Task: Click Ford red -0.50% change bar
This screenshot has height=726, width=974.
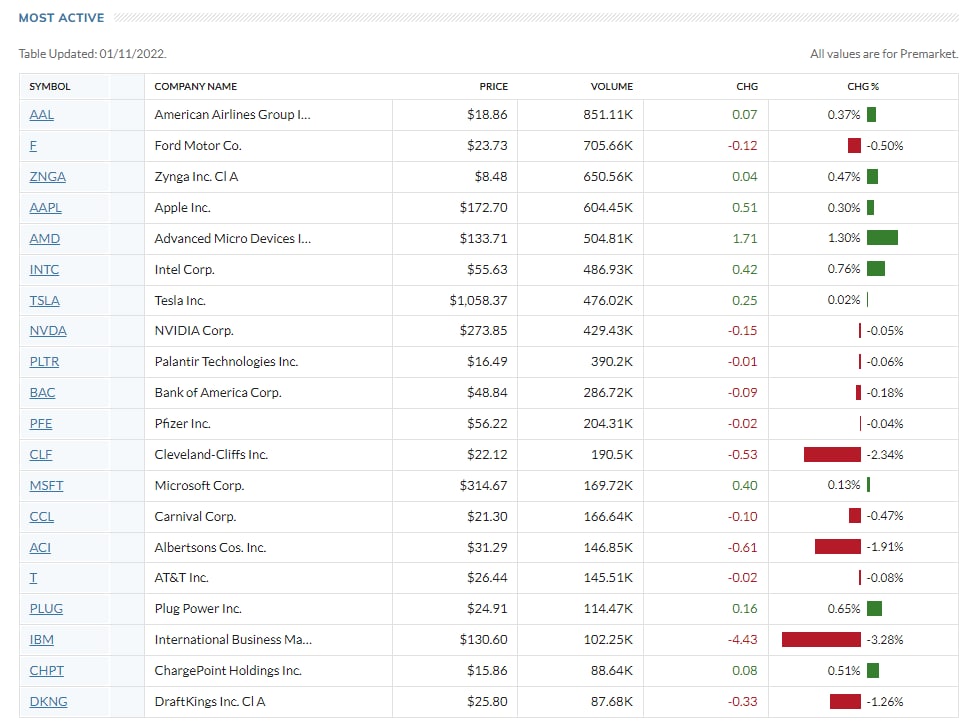Action: (854, 146)
